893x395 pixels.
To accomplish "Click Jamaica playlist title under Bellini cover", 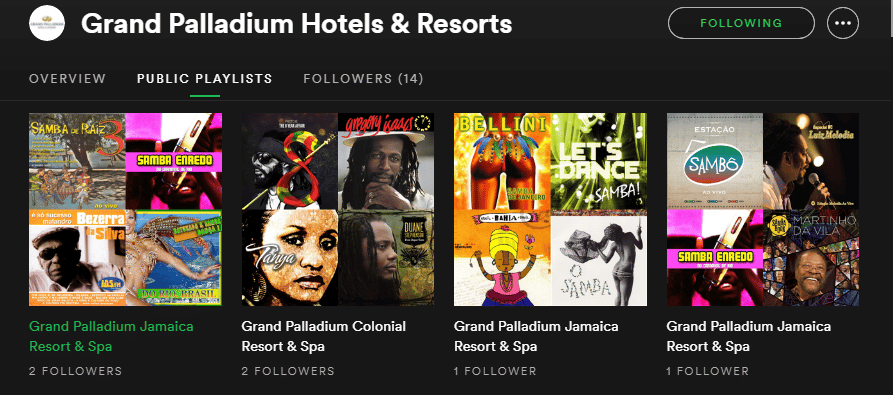I will click(x=536, y=336).
